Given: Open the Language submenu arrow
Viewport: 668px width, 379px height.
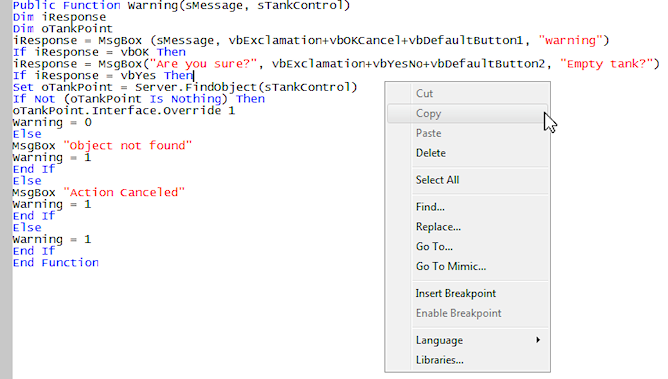Looking at the screenshot, I should (538, 340).
